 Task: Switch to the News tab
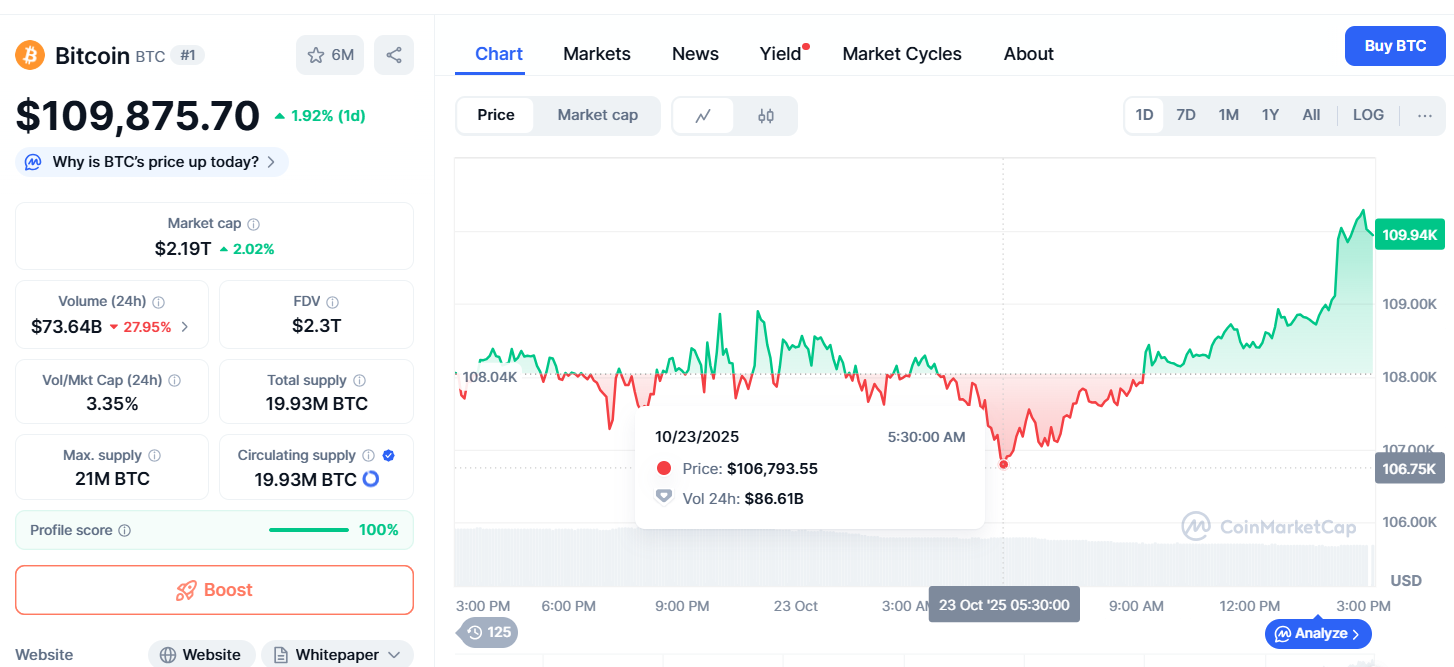coord(695,54)
